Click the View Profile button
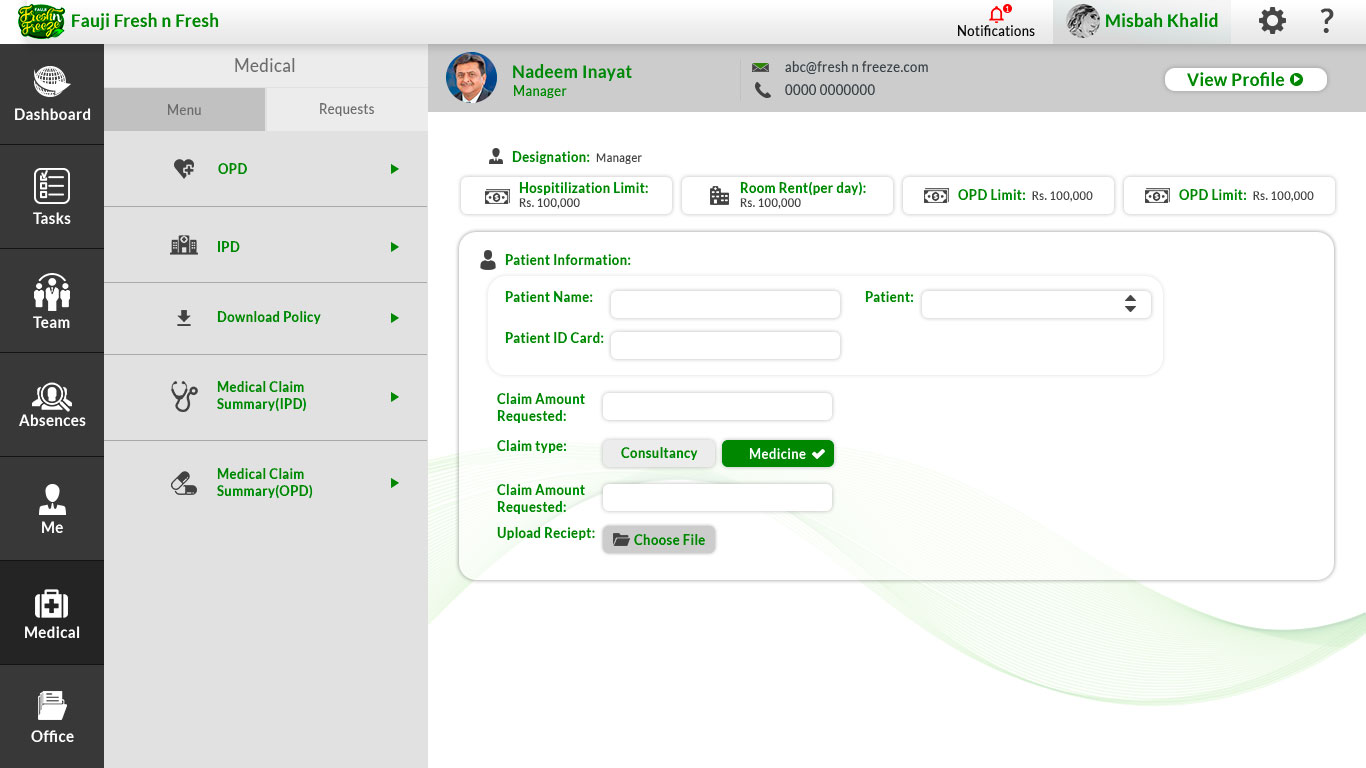The image size is (1366, 768). pos(1245,80)
